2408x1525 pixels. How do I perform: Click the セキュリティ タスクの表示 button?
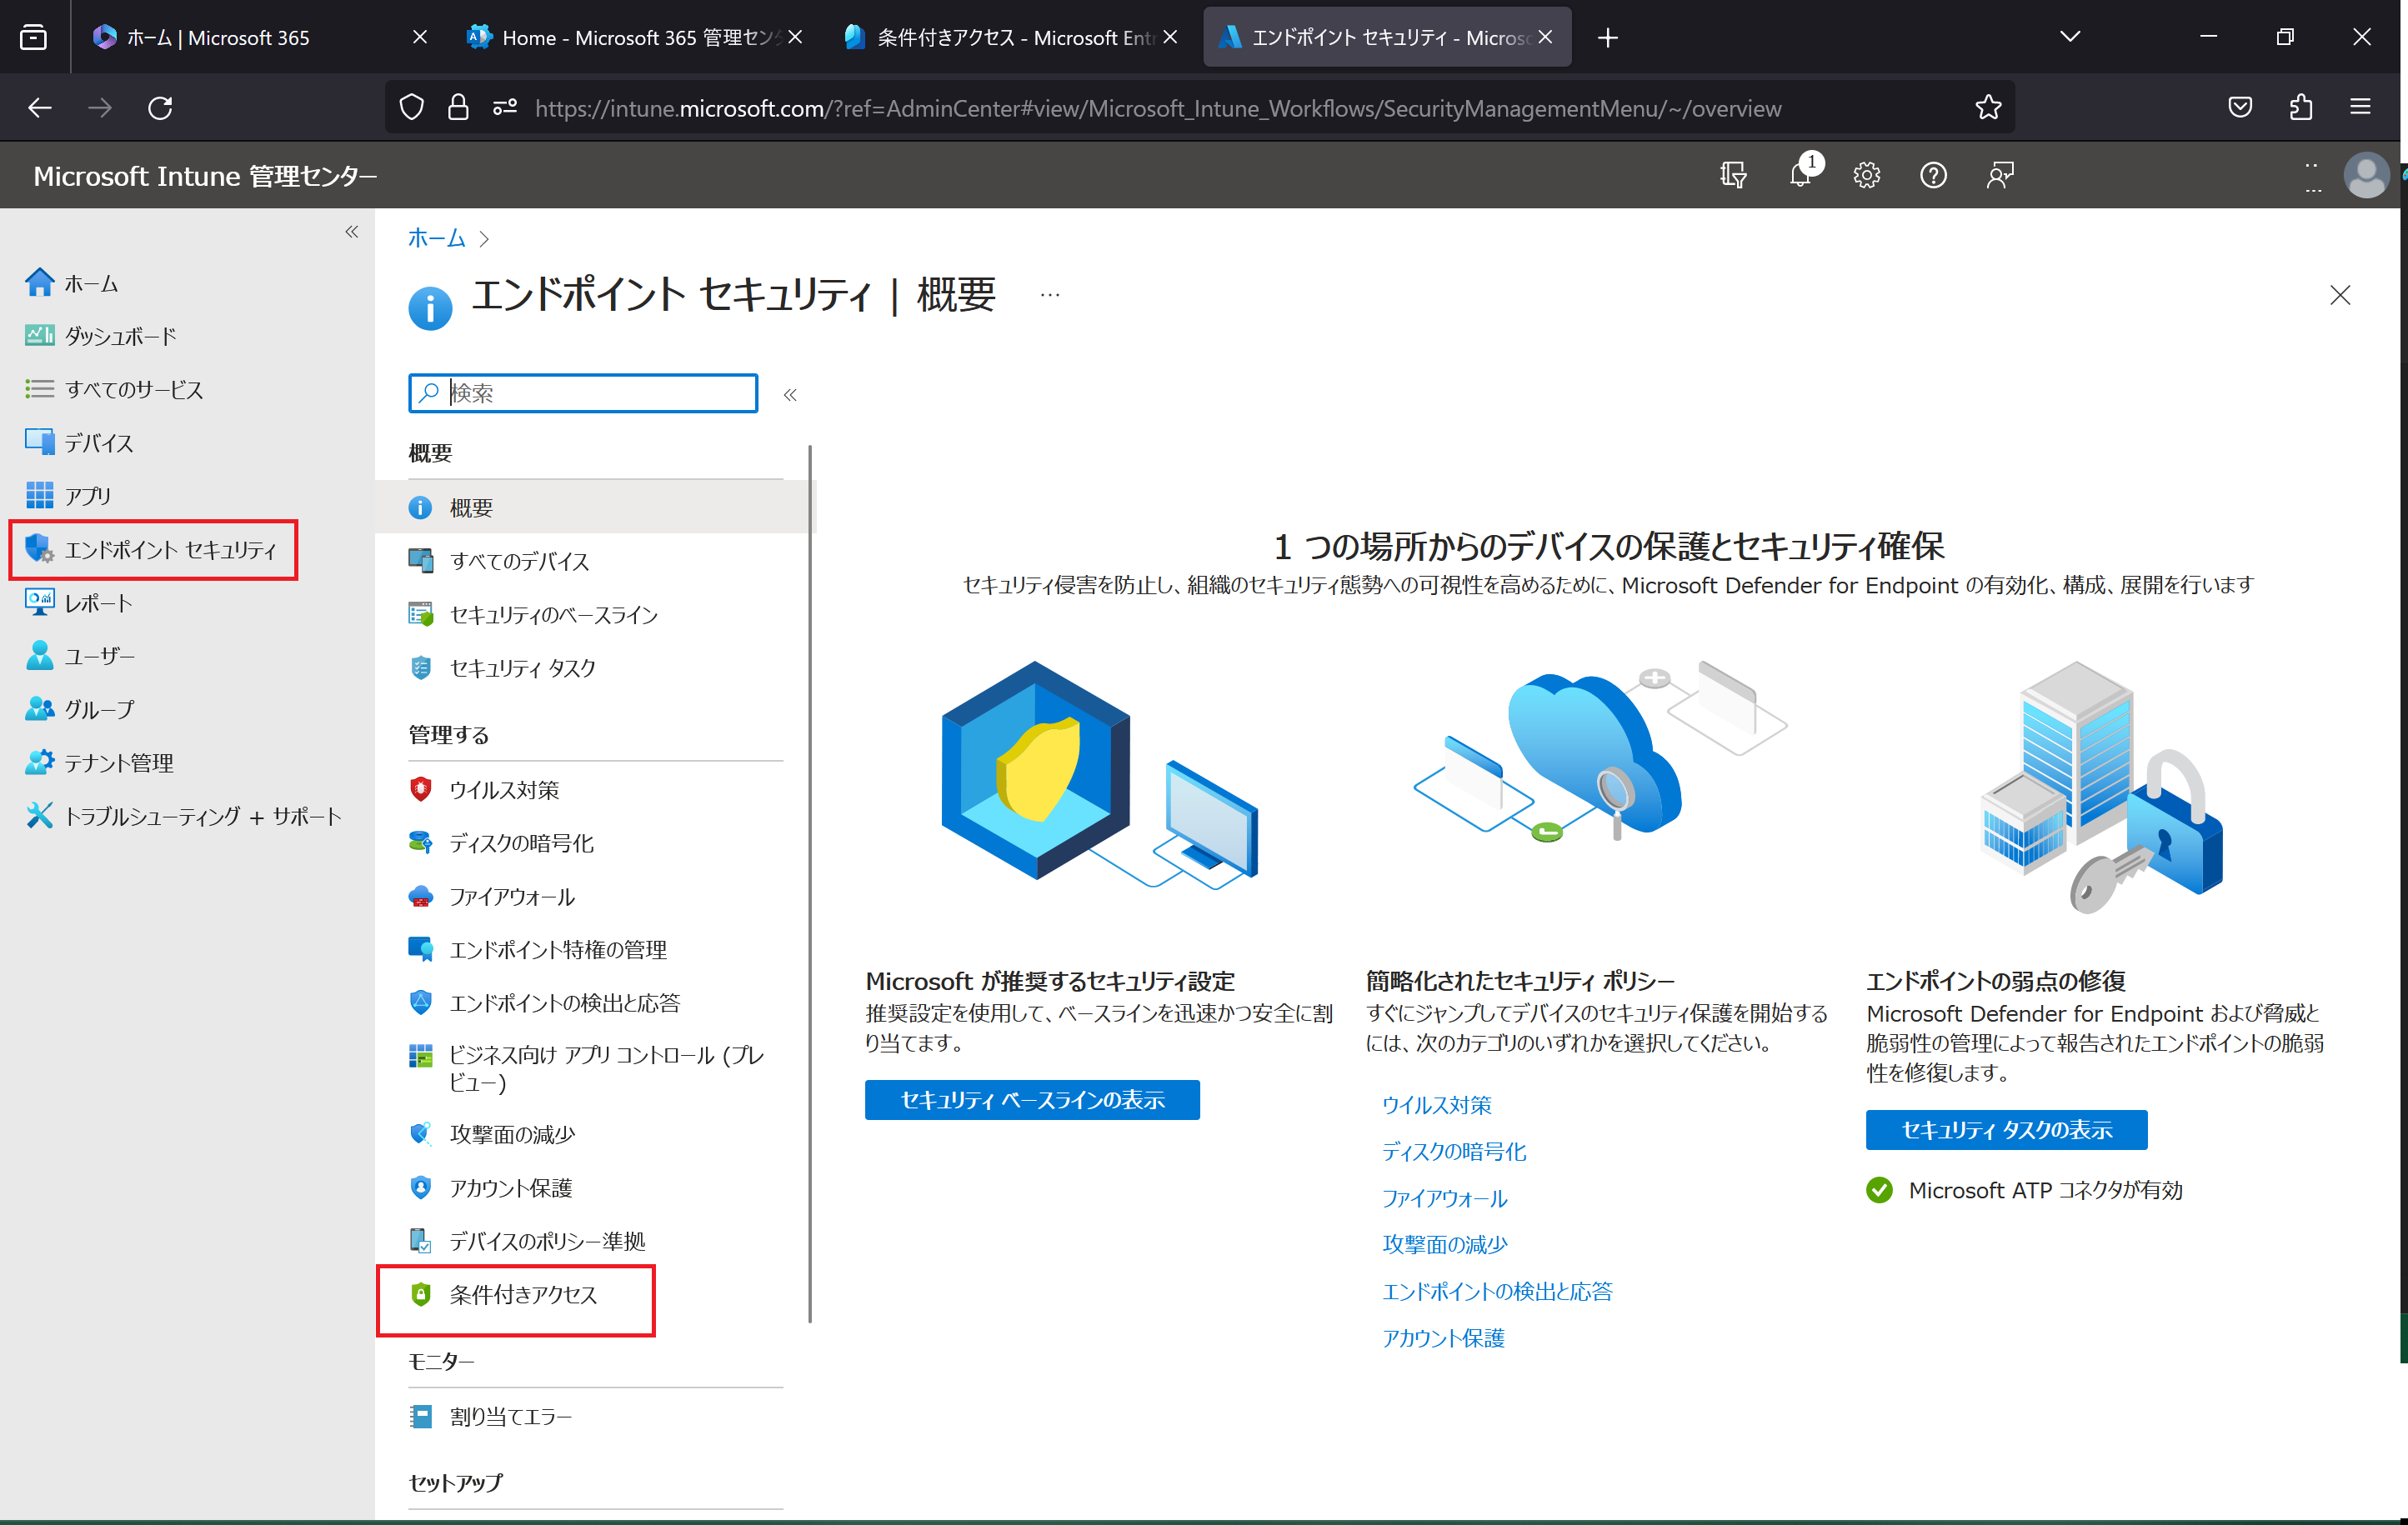click(2006, 1129)
